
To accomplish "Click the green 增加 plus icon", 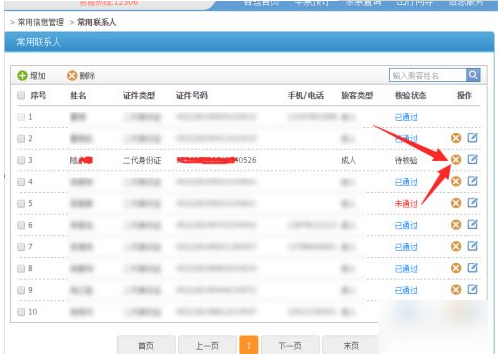I will coord(22,76).
